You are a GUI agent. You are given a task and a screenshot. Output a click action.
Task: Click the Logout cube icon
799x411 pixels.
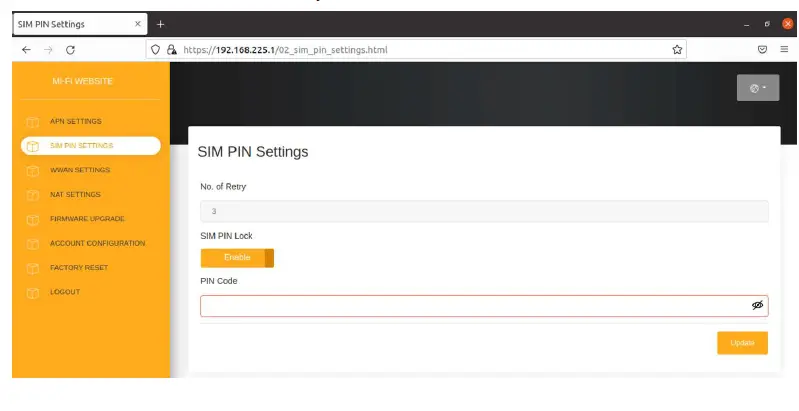click(33, 292)
